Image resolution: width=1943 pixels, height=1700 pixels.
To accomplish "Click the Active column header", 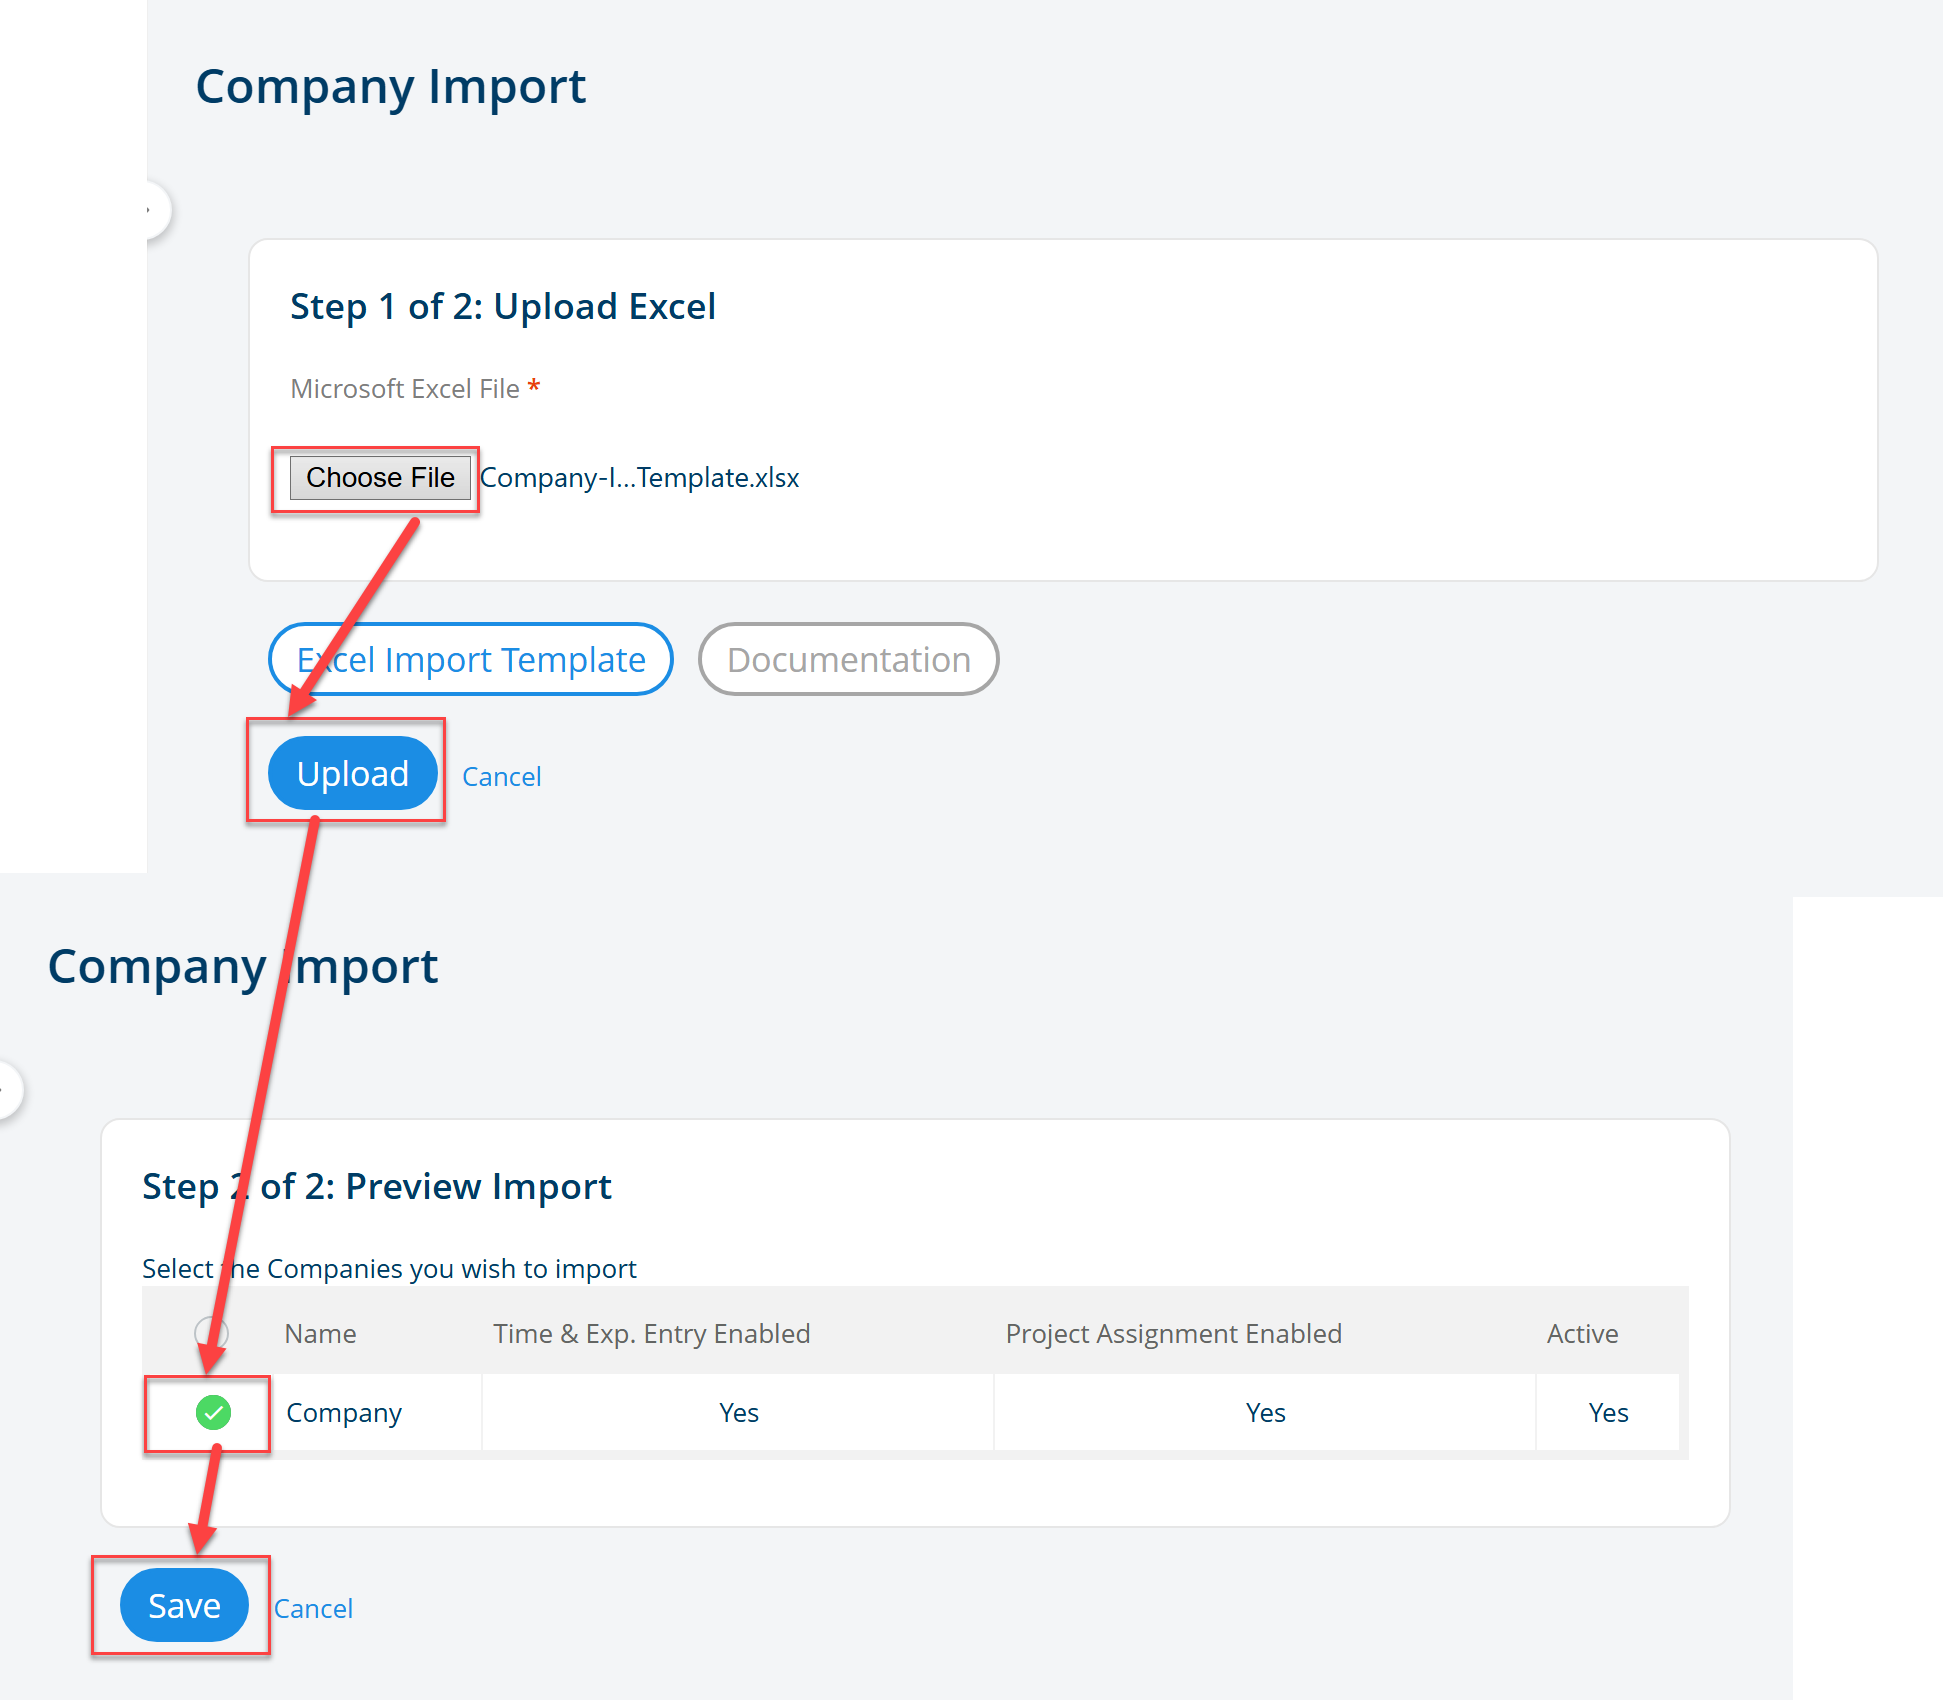I will pos(1582,1334).
